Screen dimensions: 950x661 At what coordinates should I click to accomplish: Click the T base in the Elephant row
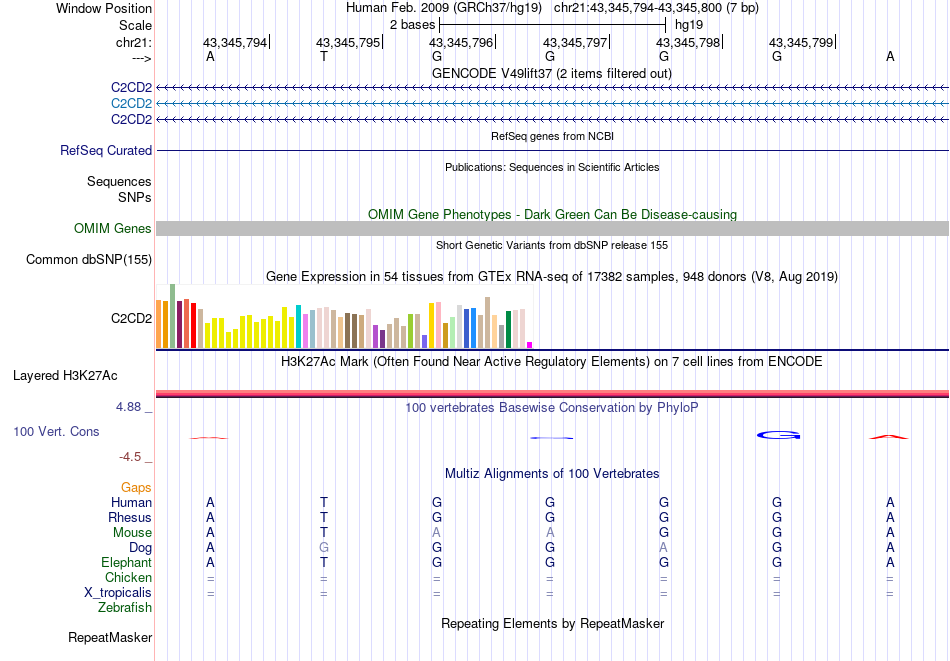[x=324, y=562]
